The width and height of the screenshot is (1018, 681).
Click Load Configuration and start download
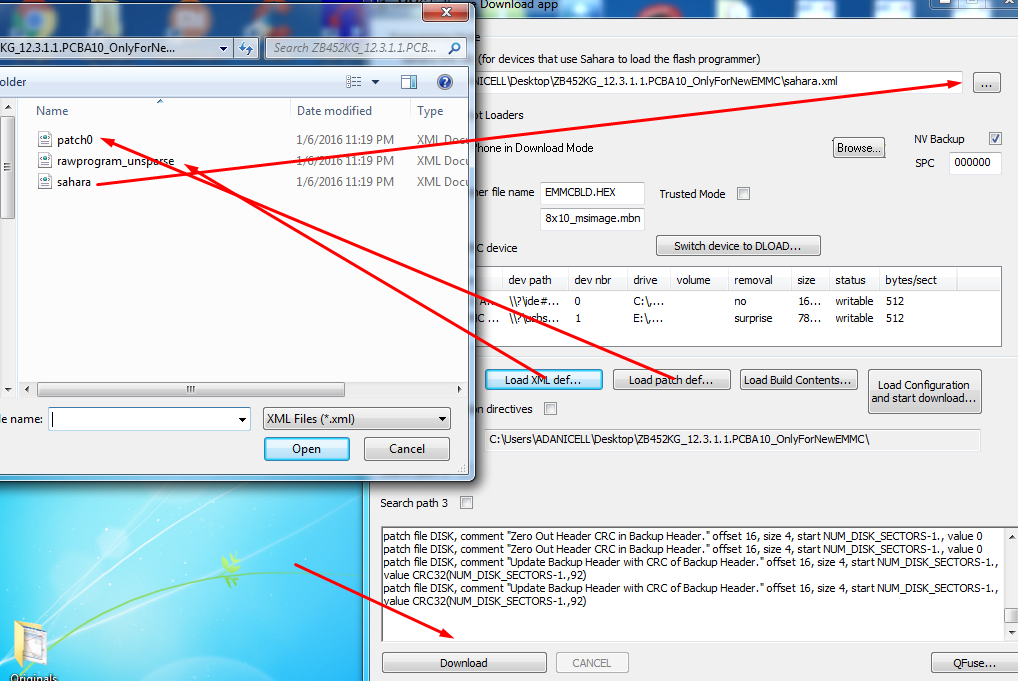pos(925,391)
